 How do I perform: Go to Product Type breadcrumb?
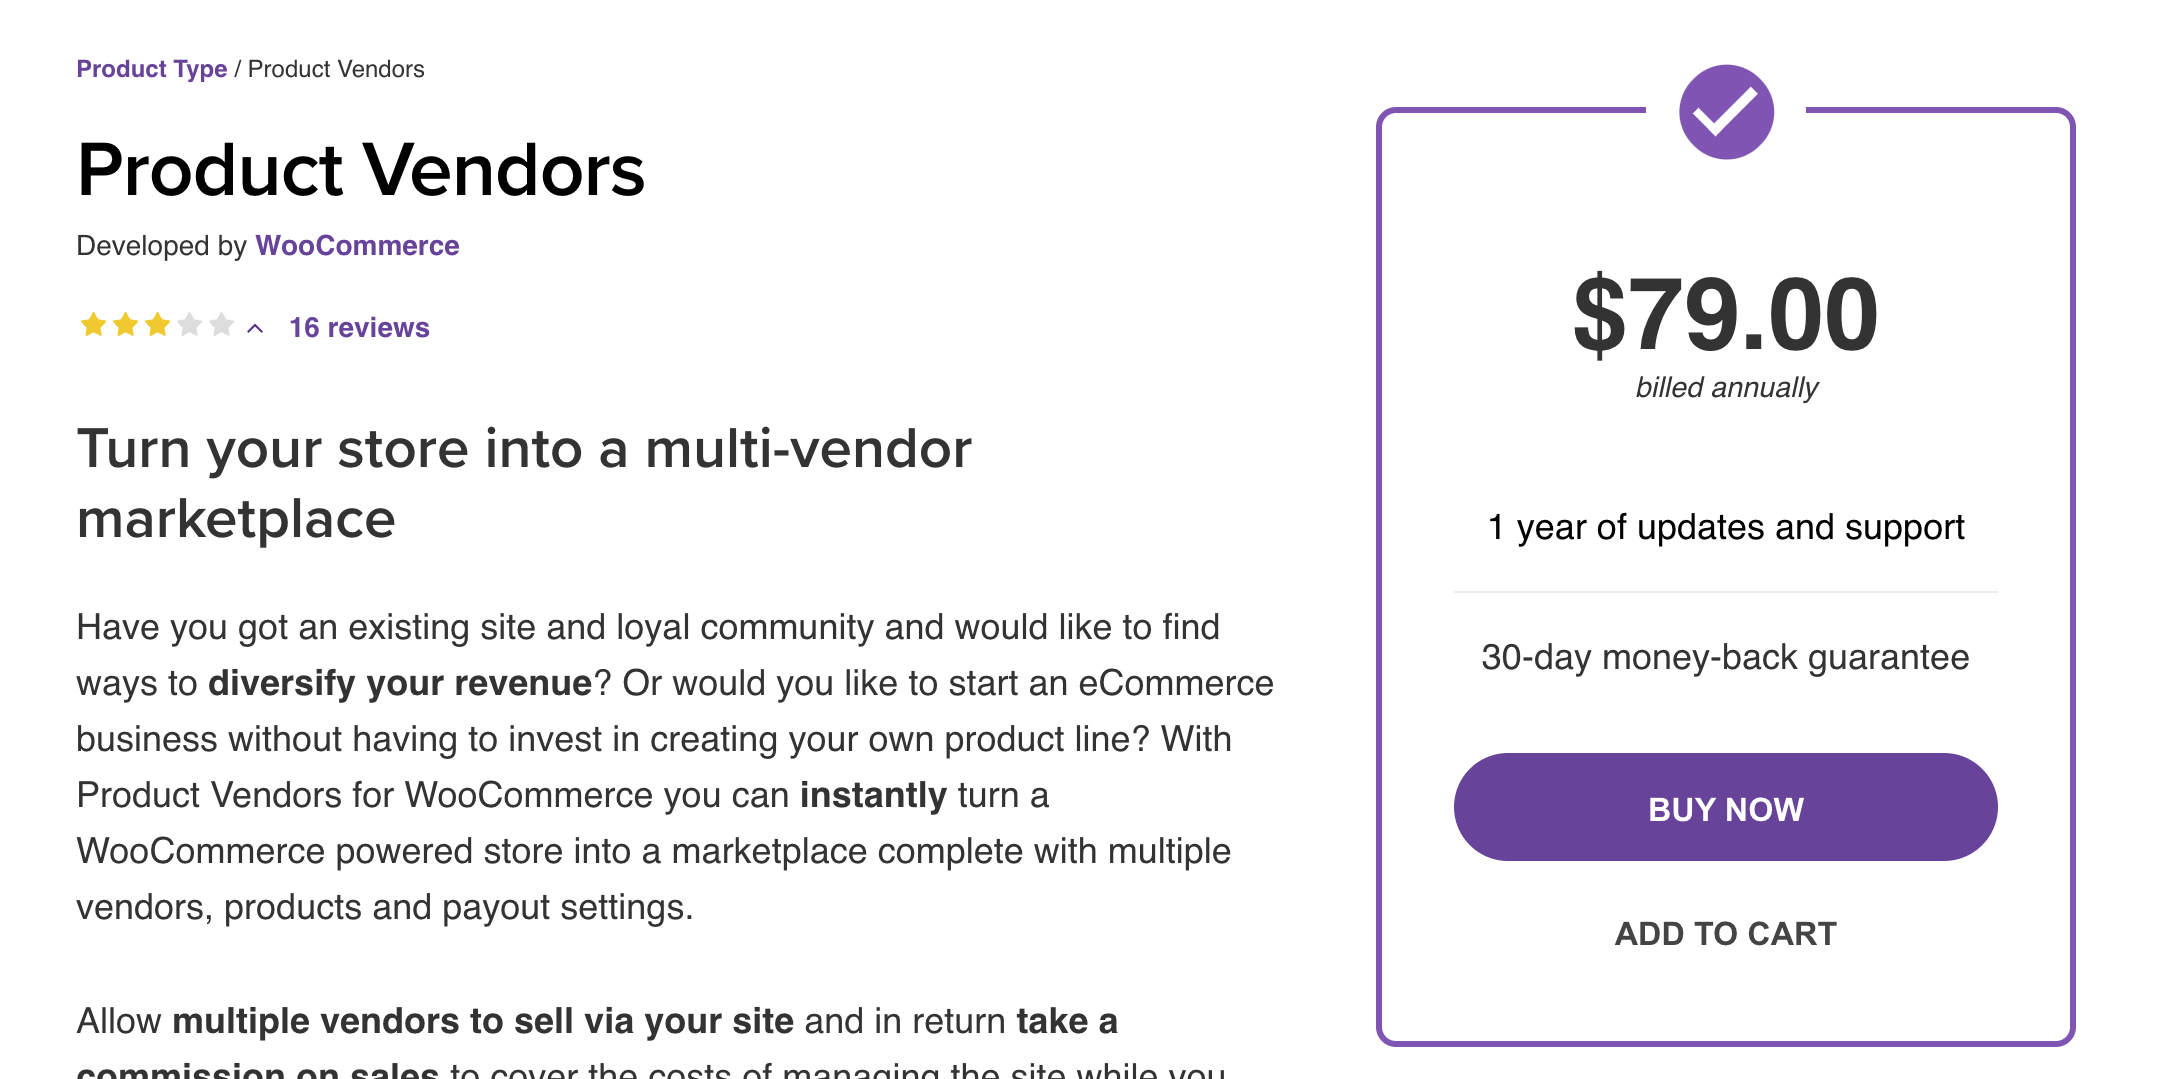tap(152, 69)
